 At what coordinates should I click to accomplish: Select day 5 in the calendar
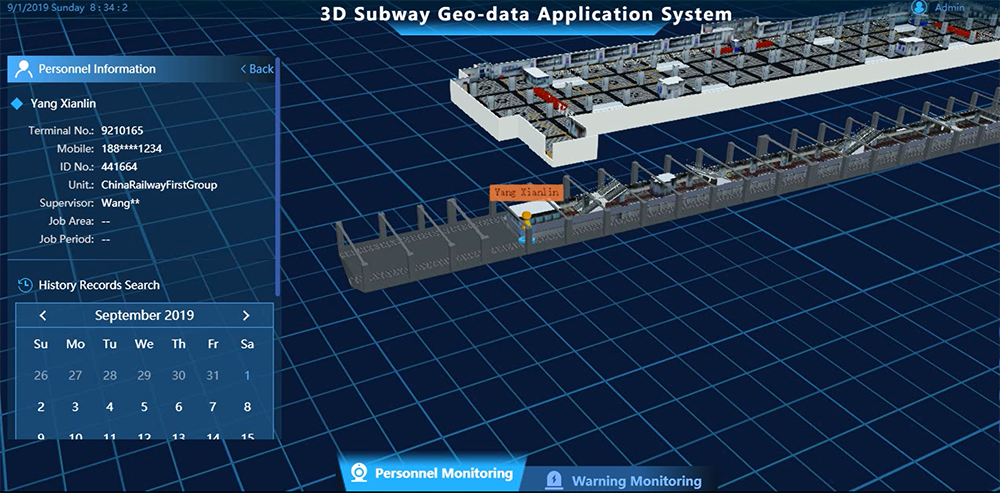(144, 406)
